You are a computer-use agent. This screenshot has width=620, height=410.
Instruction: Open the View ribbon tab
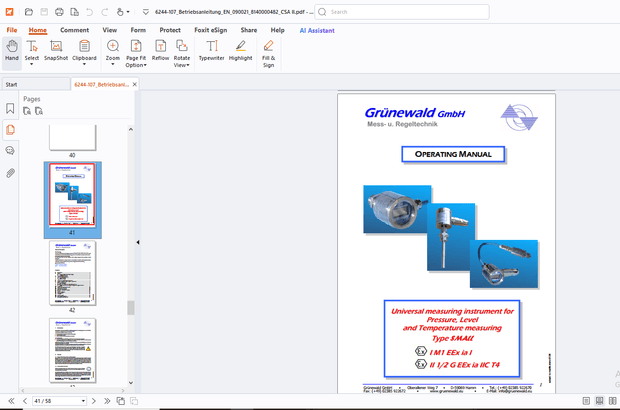pos(110,30)
